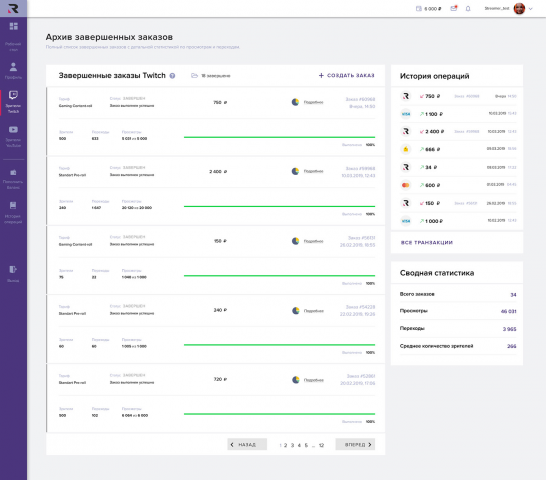Go to page 5 in pagination
Screen dimensions: 546x480
tap(306, 445)
